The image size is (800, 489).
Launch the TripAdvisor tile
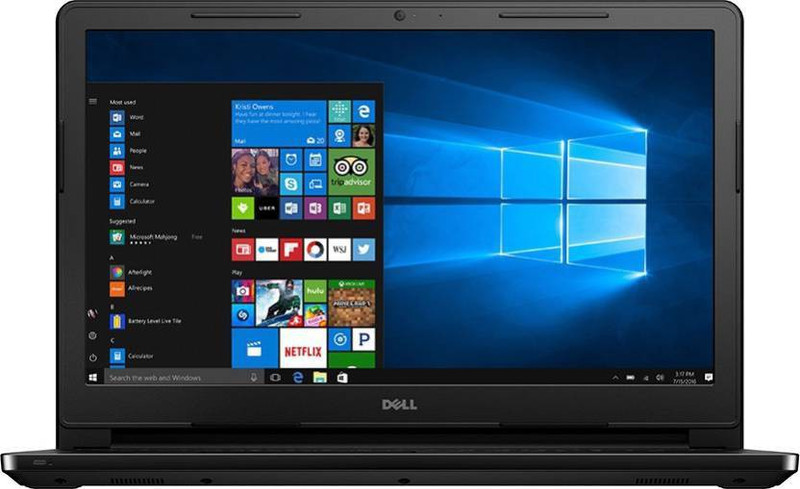[352, 172]
